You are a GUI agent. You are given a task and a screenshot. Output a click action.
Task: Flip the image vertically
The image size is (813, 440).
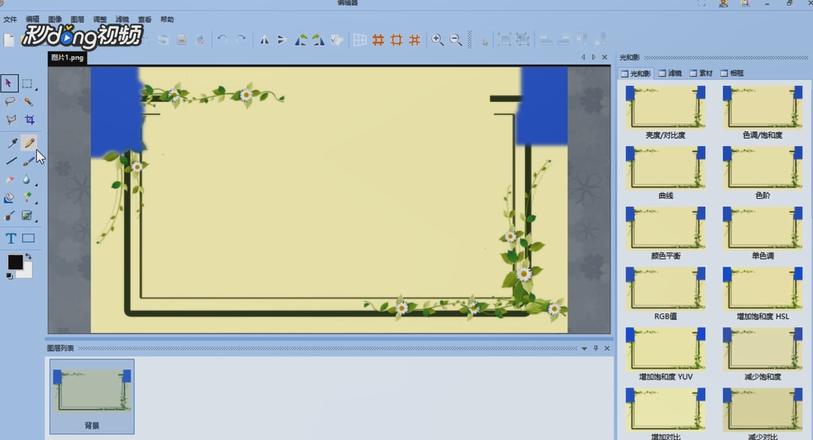click(282, 40)
